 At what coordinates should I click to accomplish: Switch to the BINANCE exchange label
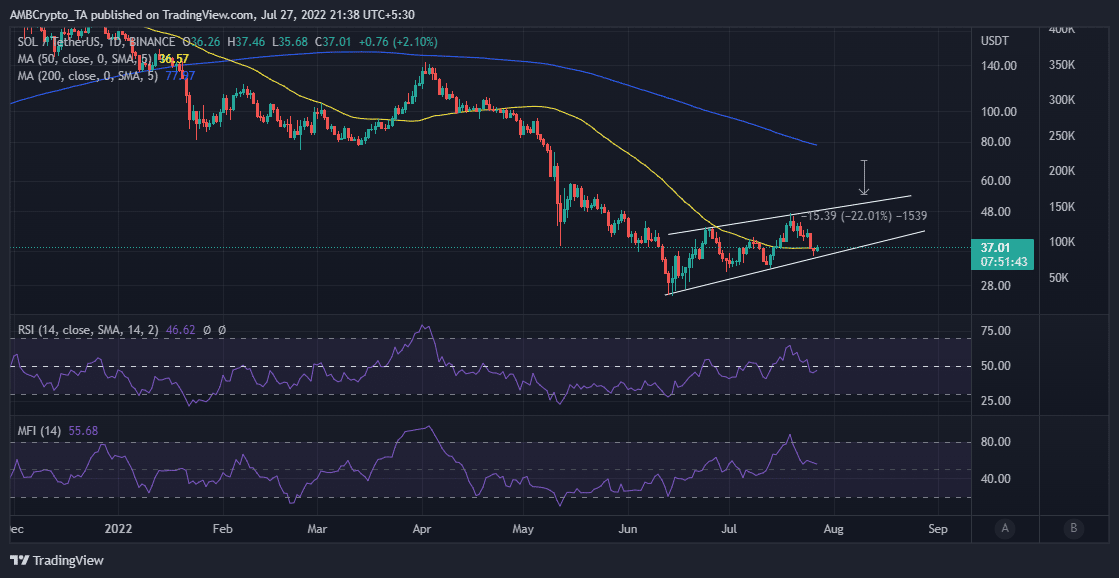coord(152,42)
